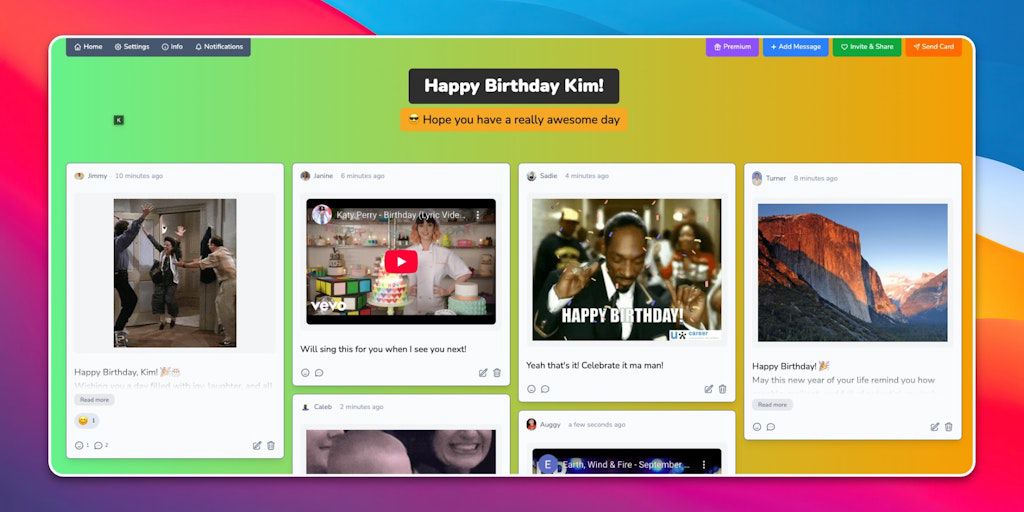Click the pencil icon on Sadie's card
1024x512 pixels.
[709, 389]
